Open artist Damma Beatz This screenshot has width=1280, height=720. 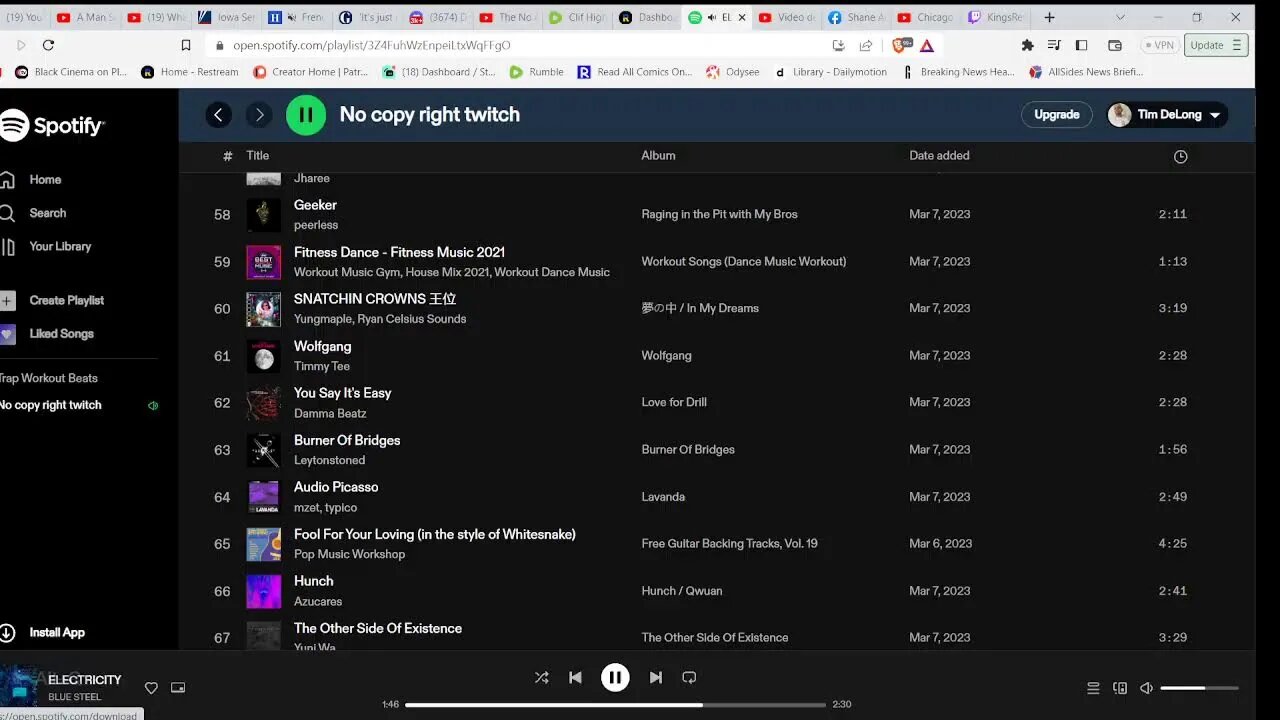point(330,414)
